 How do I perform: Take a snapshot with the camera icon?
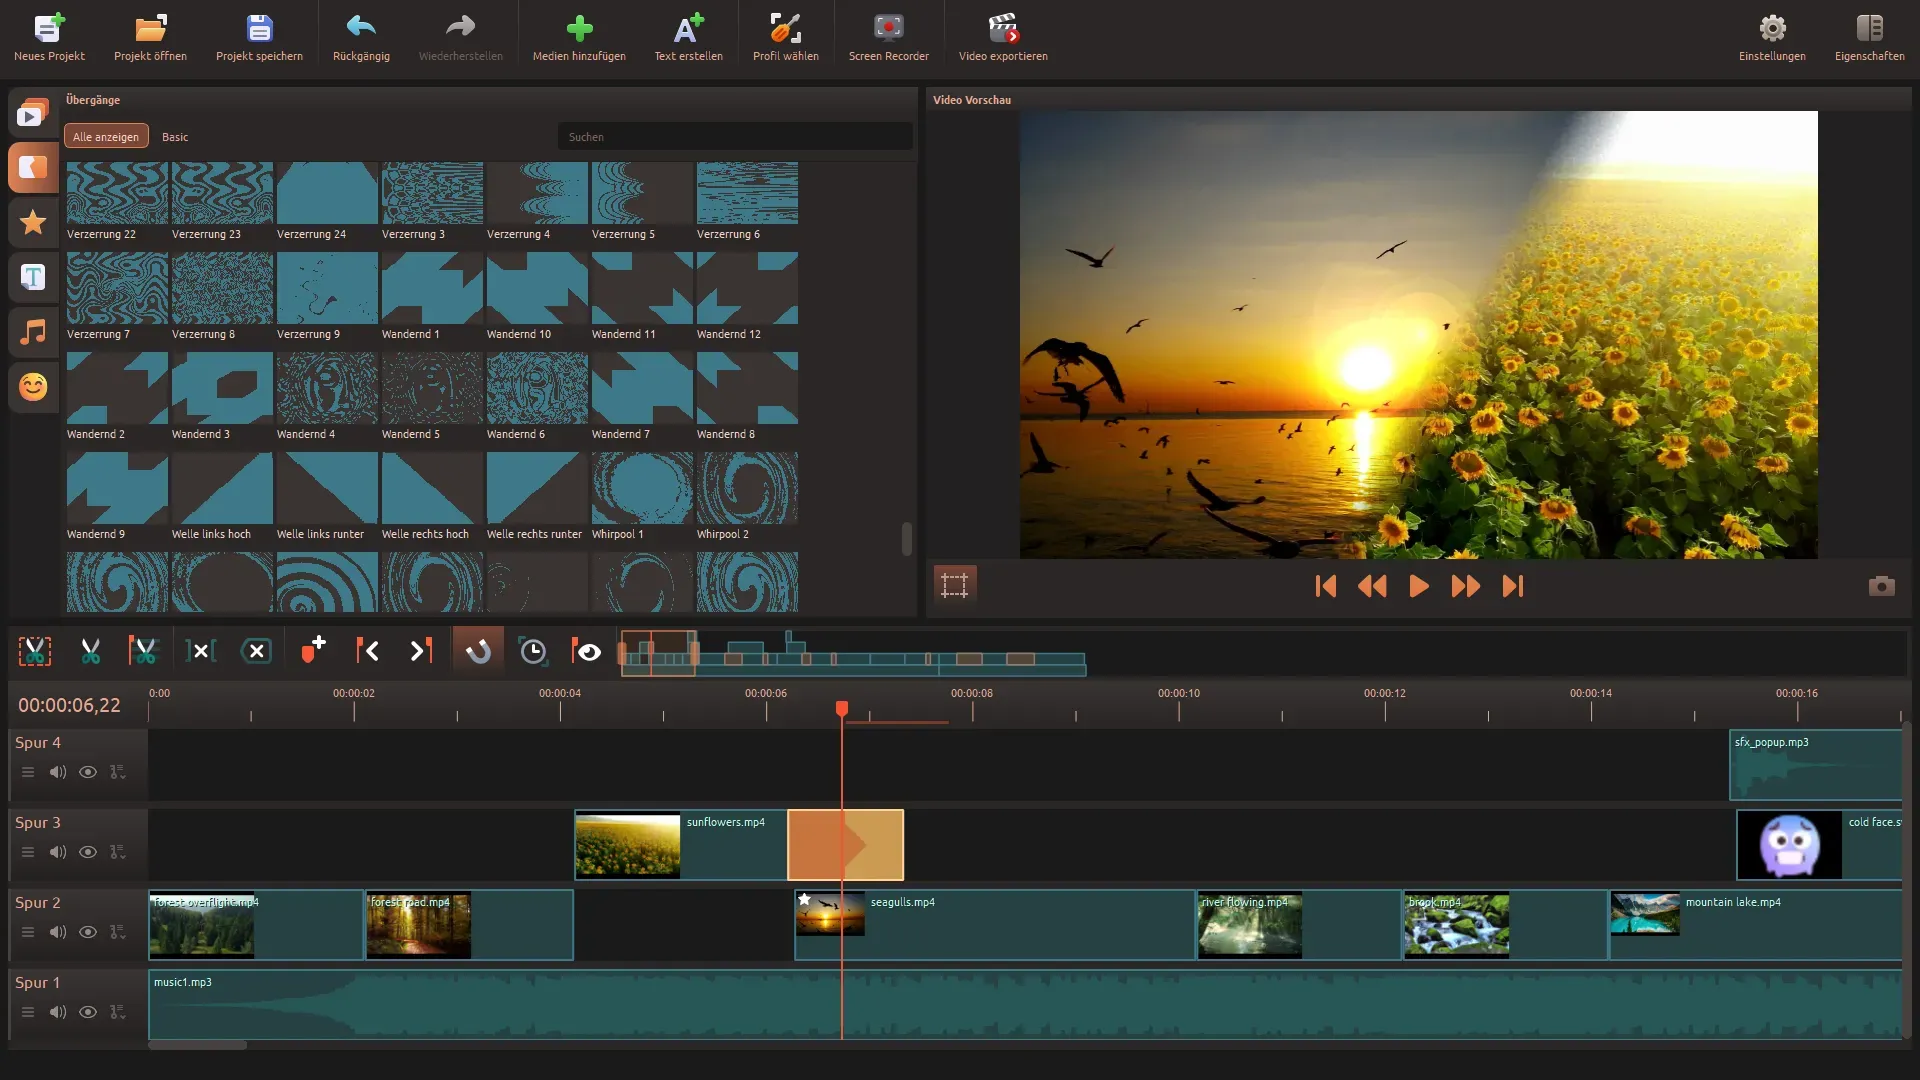click(1881, 586)
